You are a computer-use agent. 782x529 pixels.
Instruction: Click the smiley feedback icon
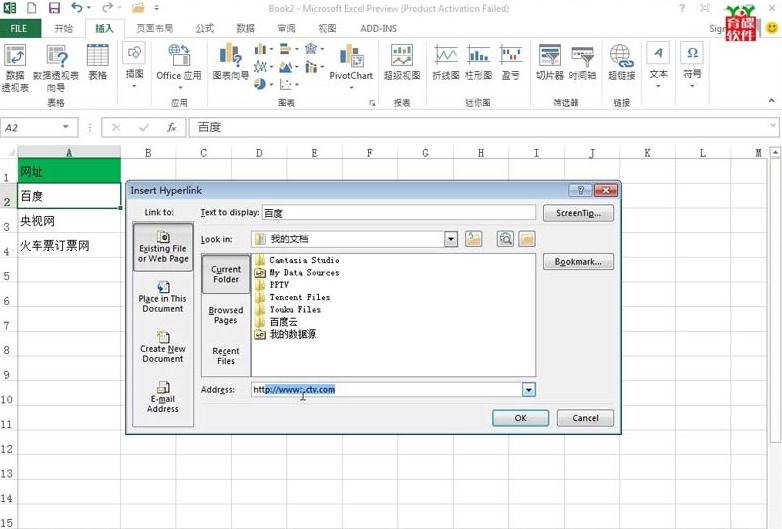(772, 28)
